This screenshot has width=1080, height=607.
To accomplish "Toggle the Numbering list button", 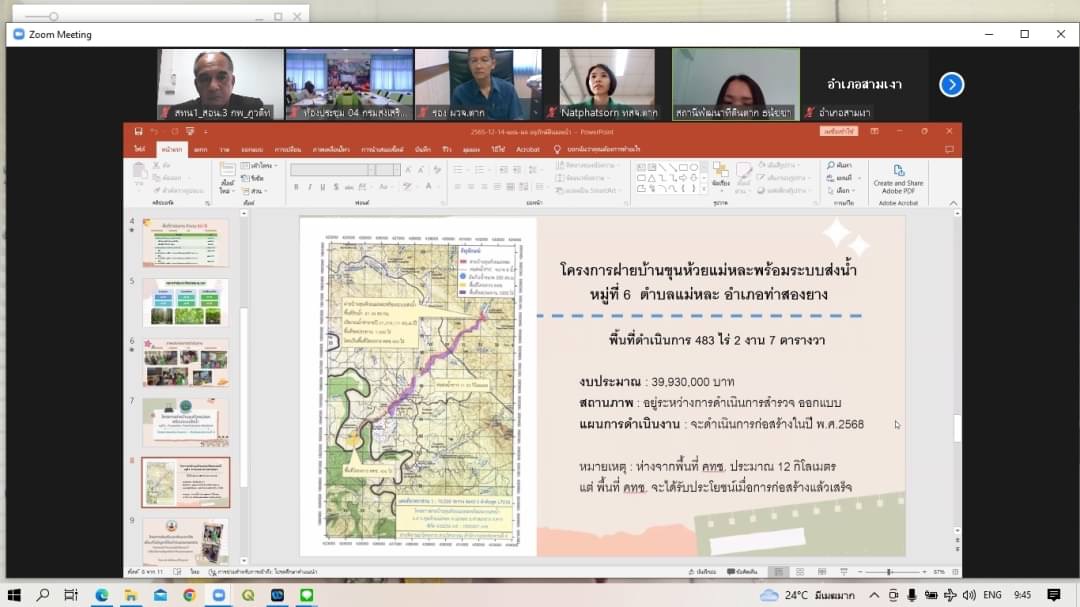I will pos(481,169).
